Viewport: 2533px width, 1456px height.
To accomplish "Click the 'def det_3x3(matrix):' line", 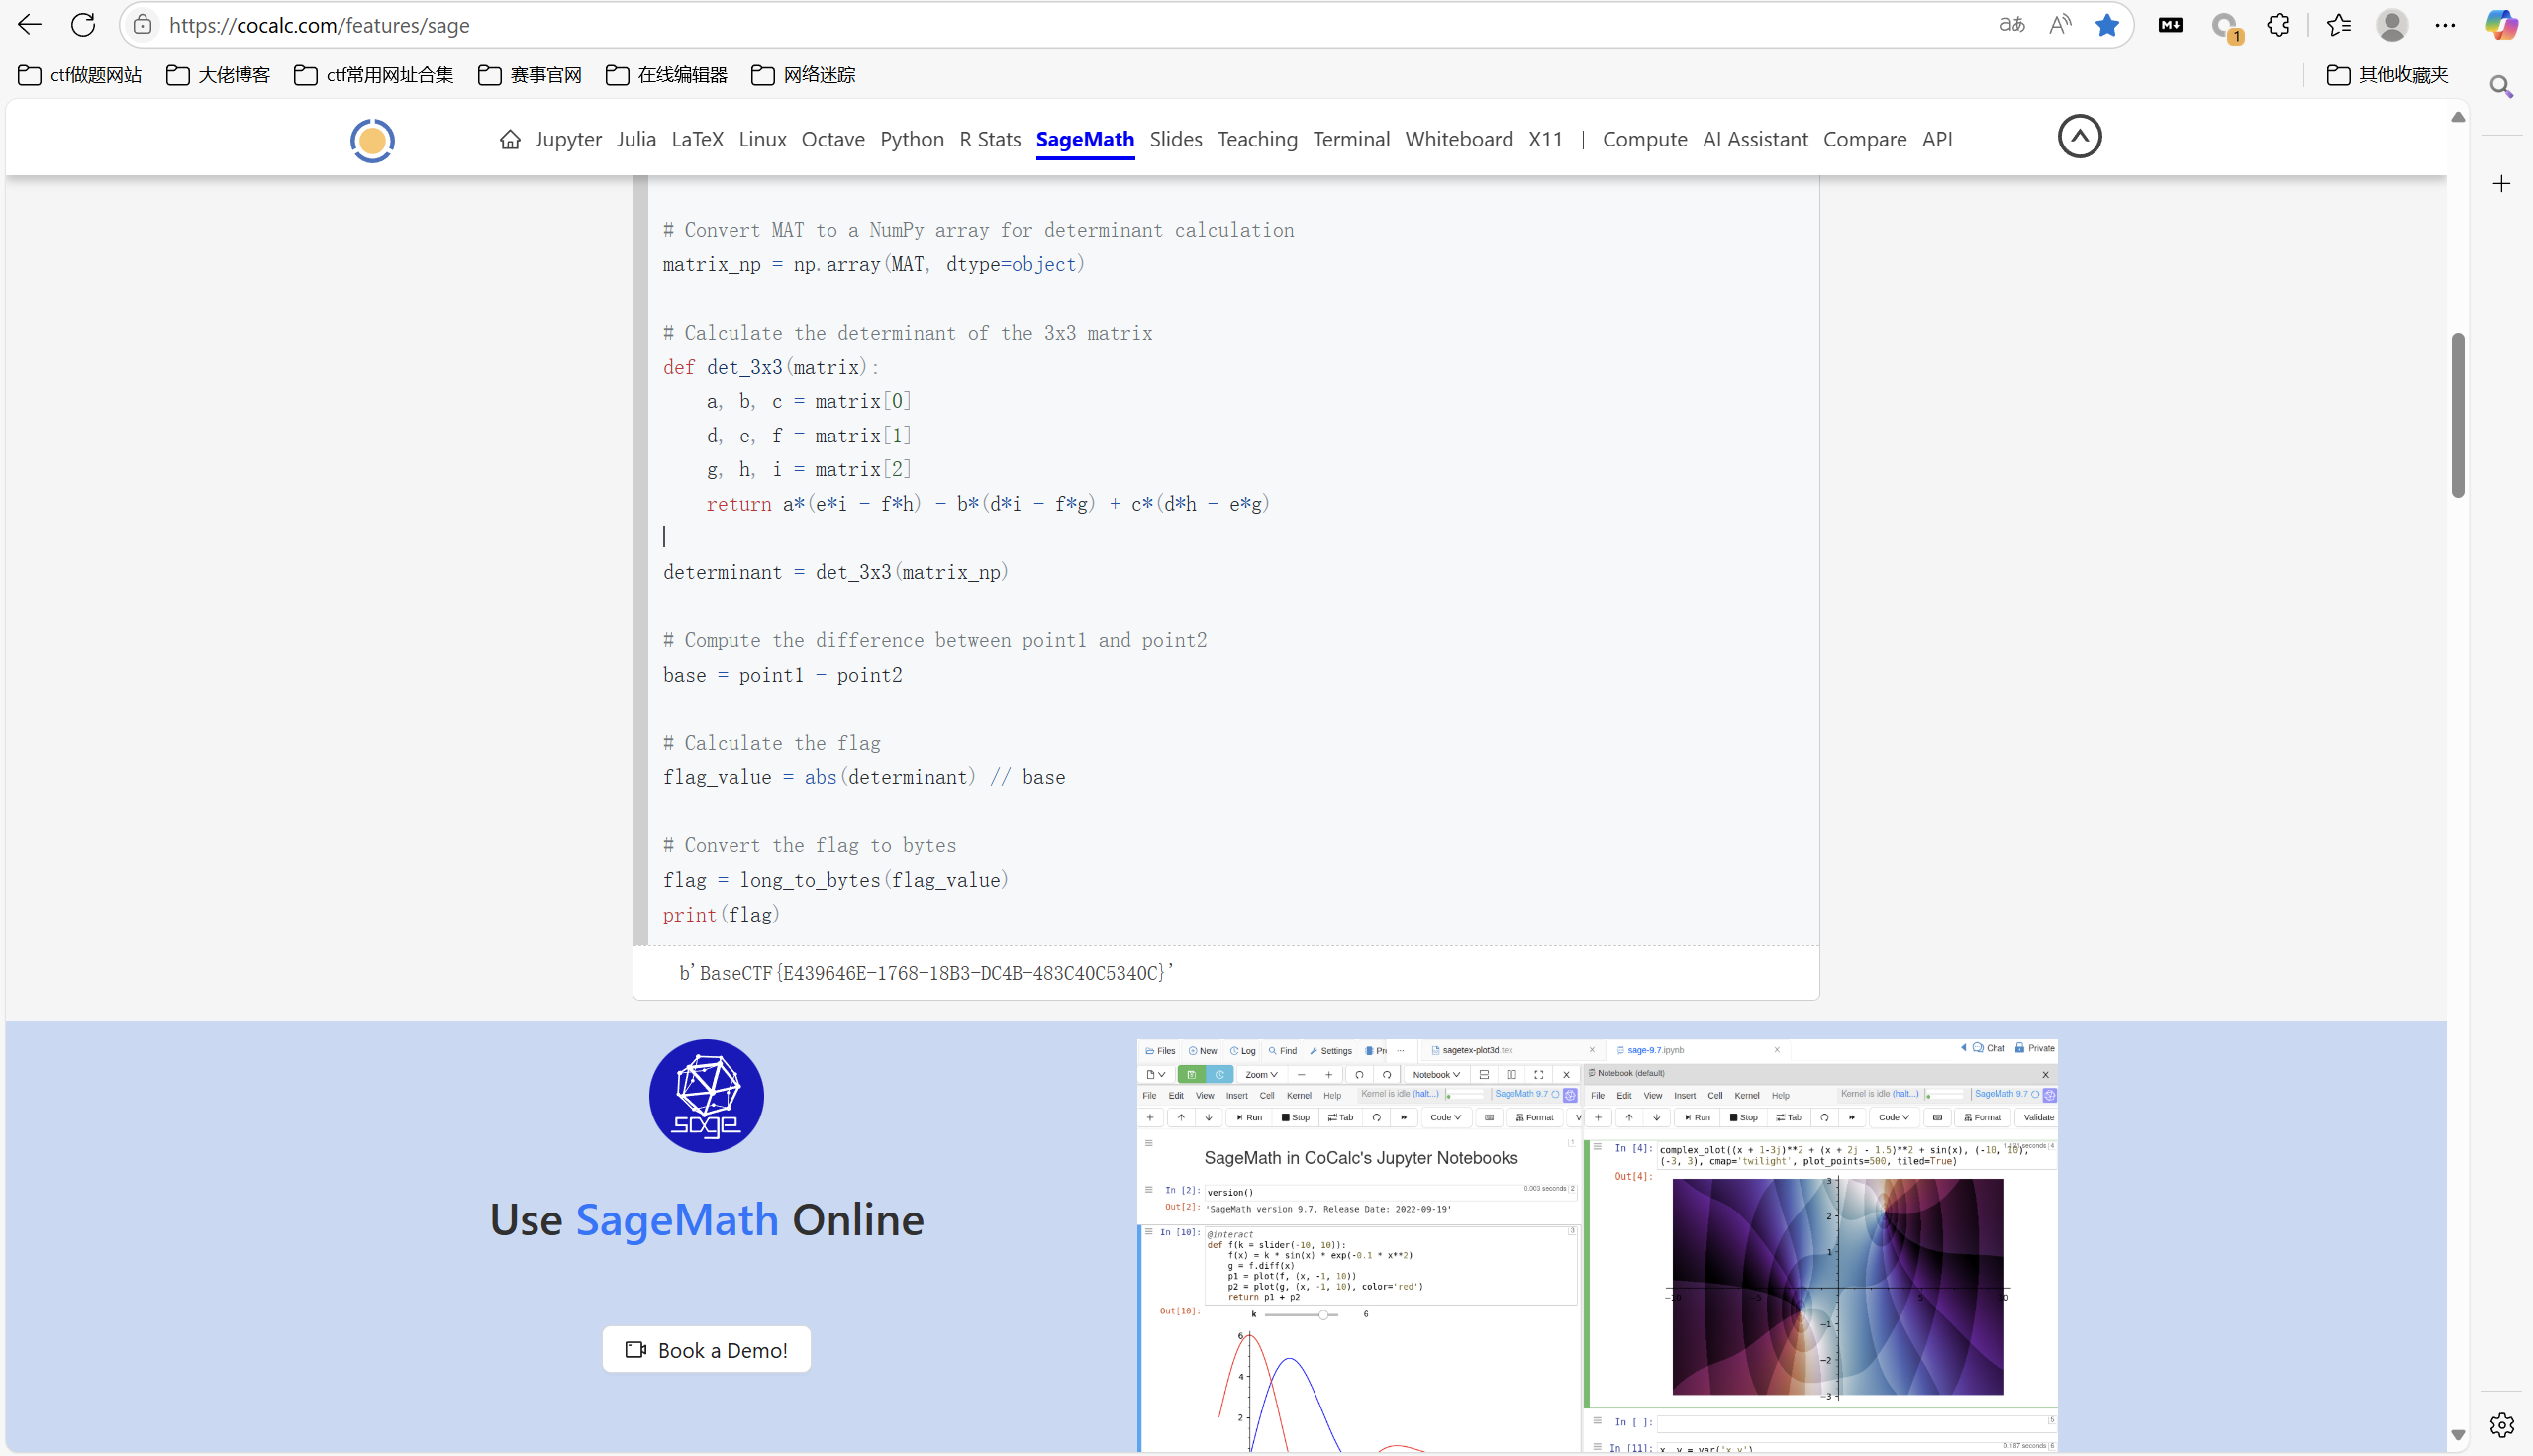I will 771,367.
